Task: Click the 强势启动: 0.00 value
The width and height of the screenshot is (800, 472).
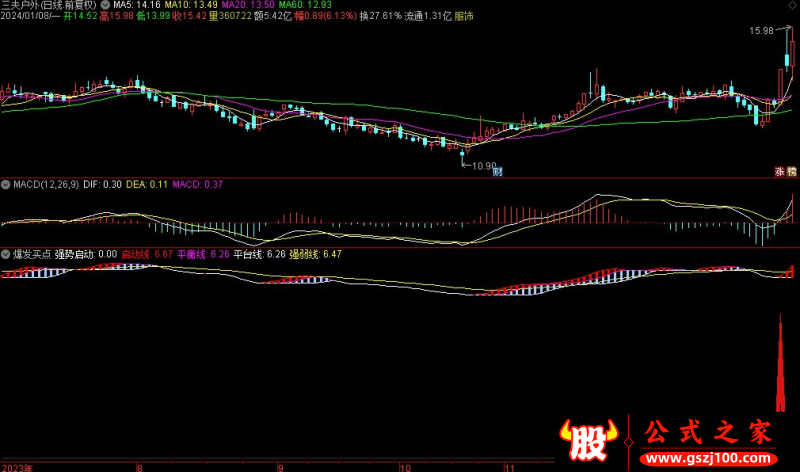Action: pos(86,254)
